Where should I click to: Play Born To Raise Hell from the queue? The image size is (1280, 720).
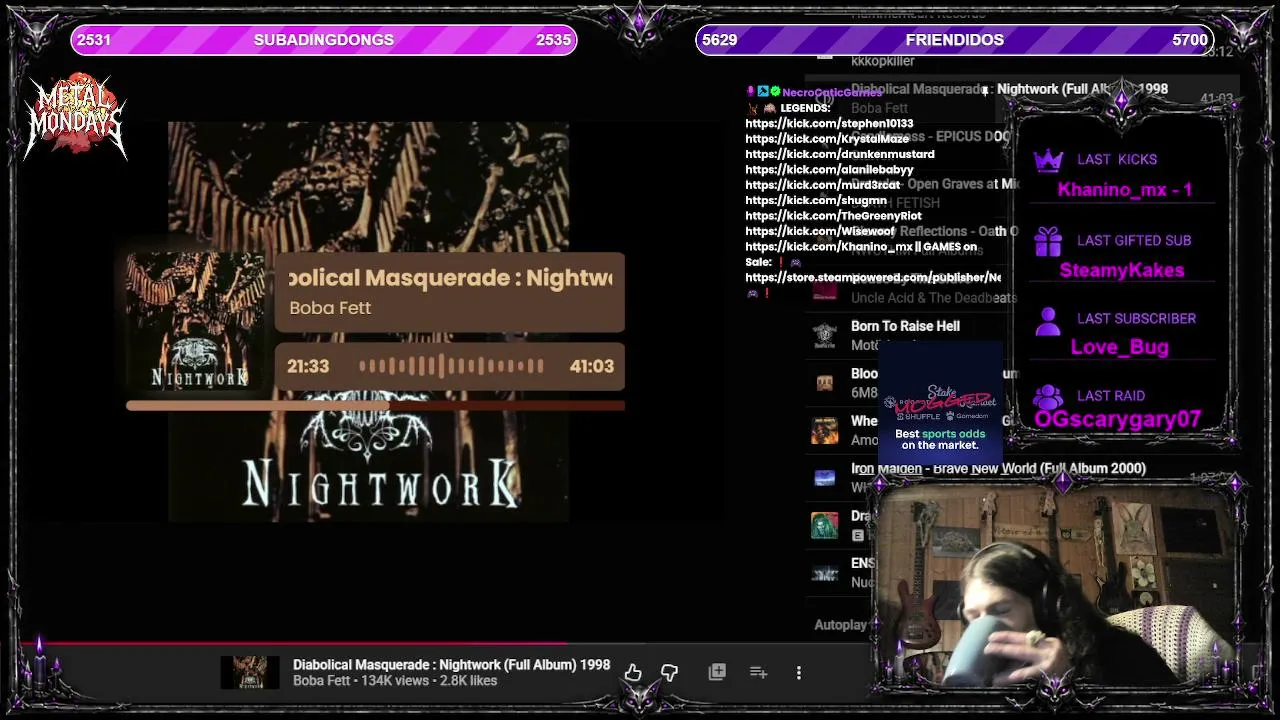tap(905, 326)
